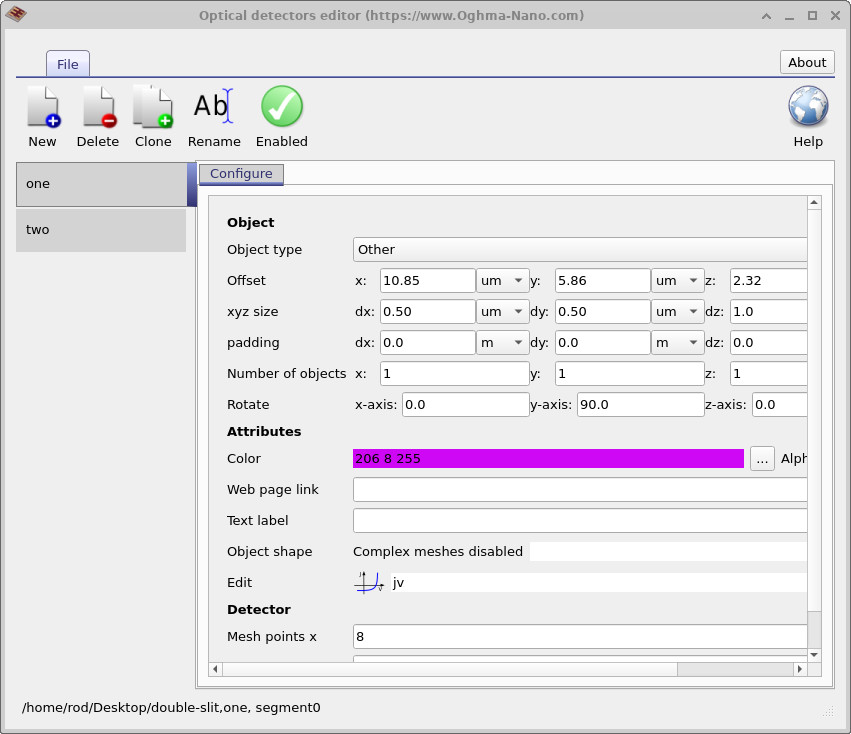
Task: Click the Oghma app icon in title bar
Action: click(16, 15)
